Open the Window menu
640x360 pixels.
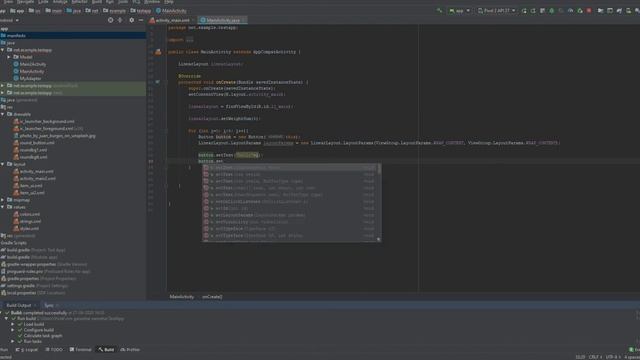tap(152, 2)
